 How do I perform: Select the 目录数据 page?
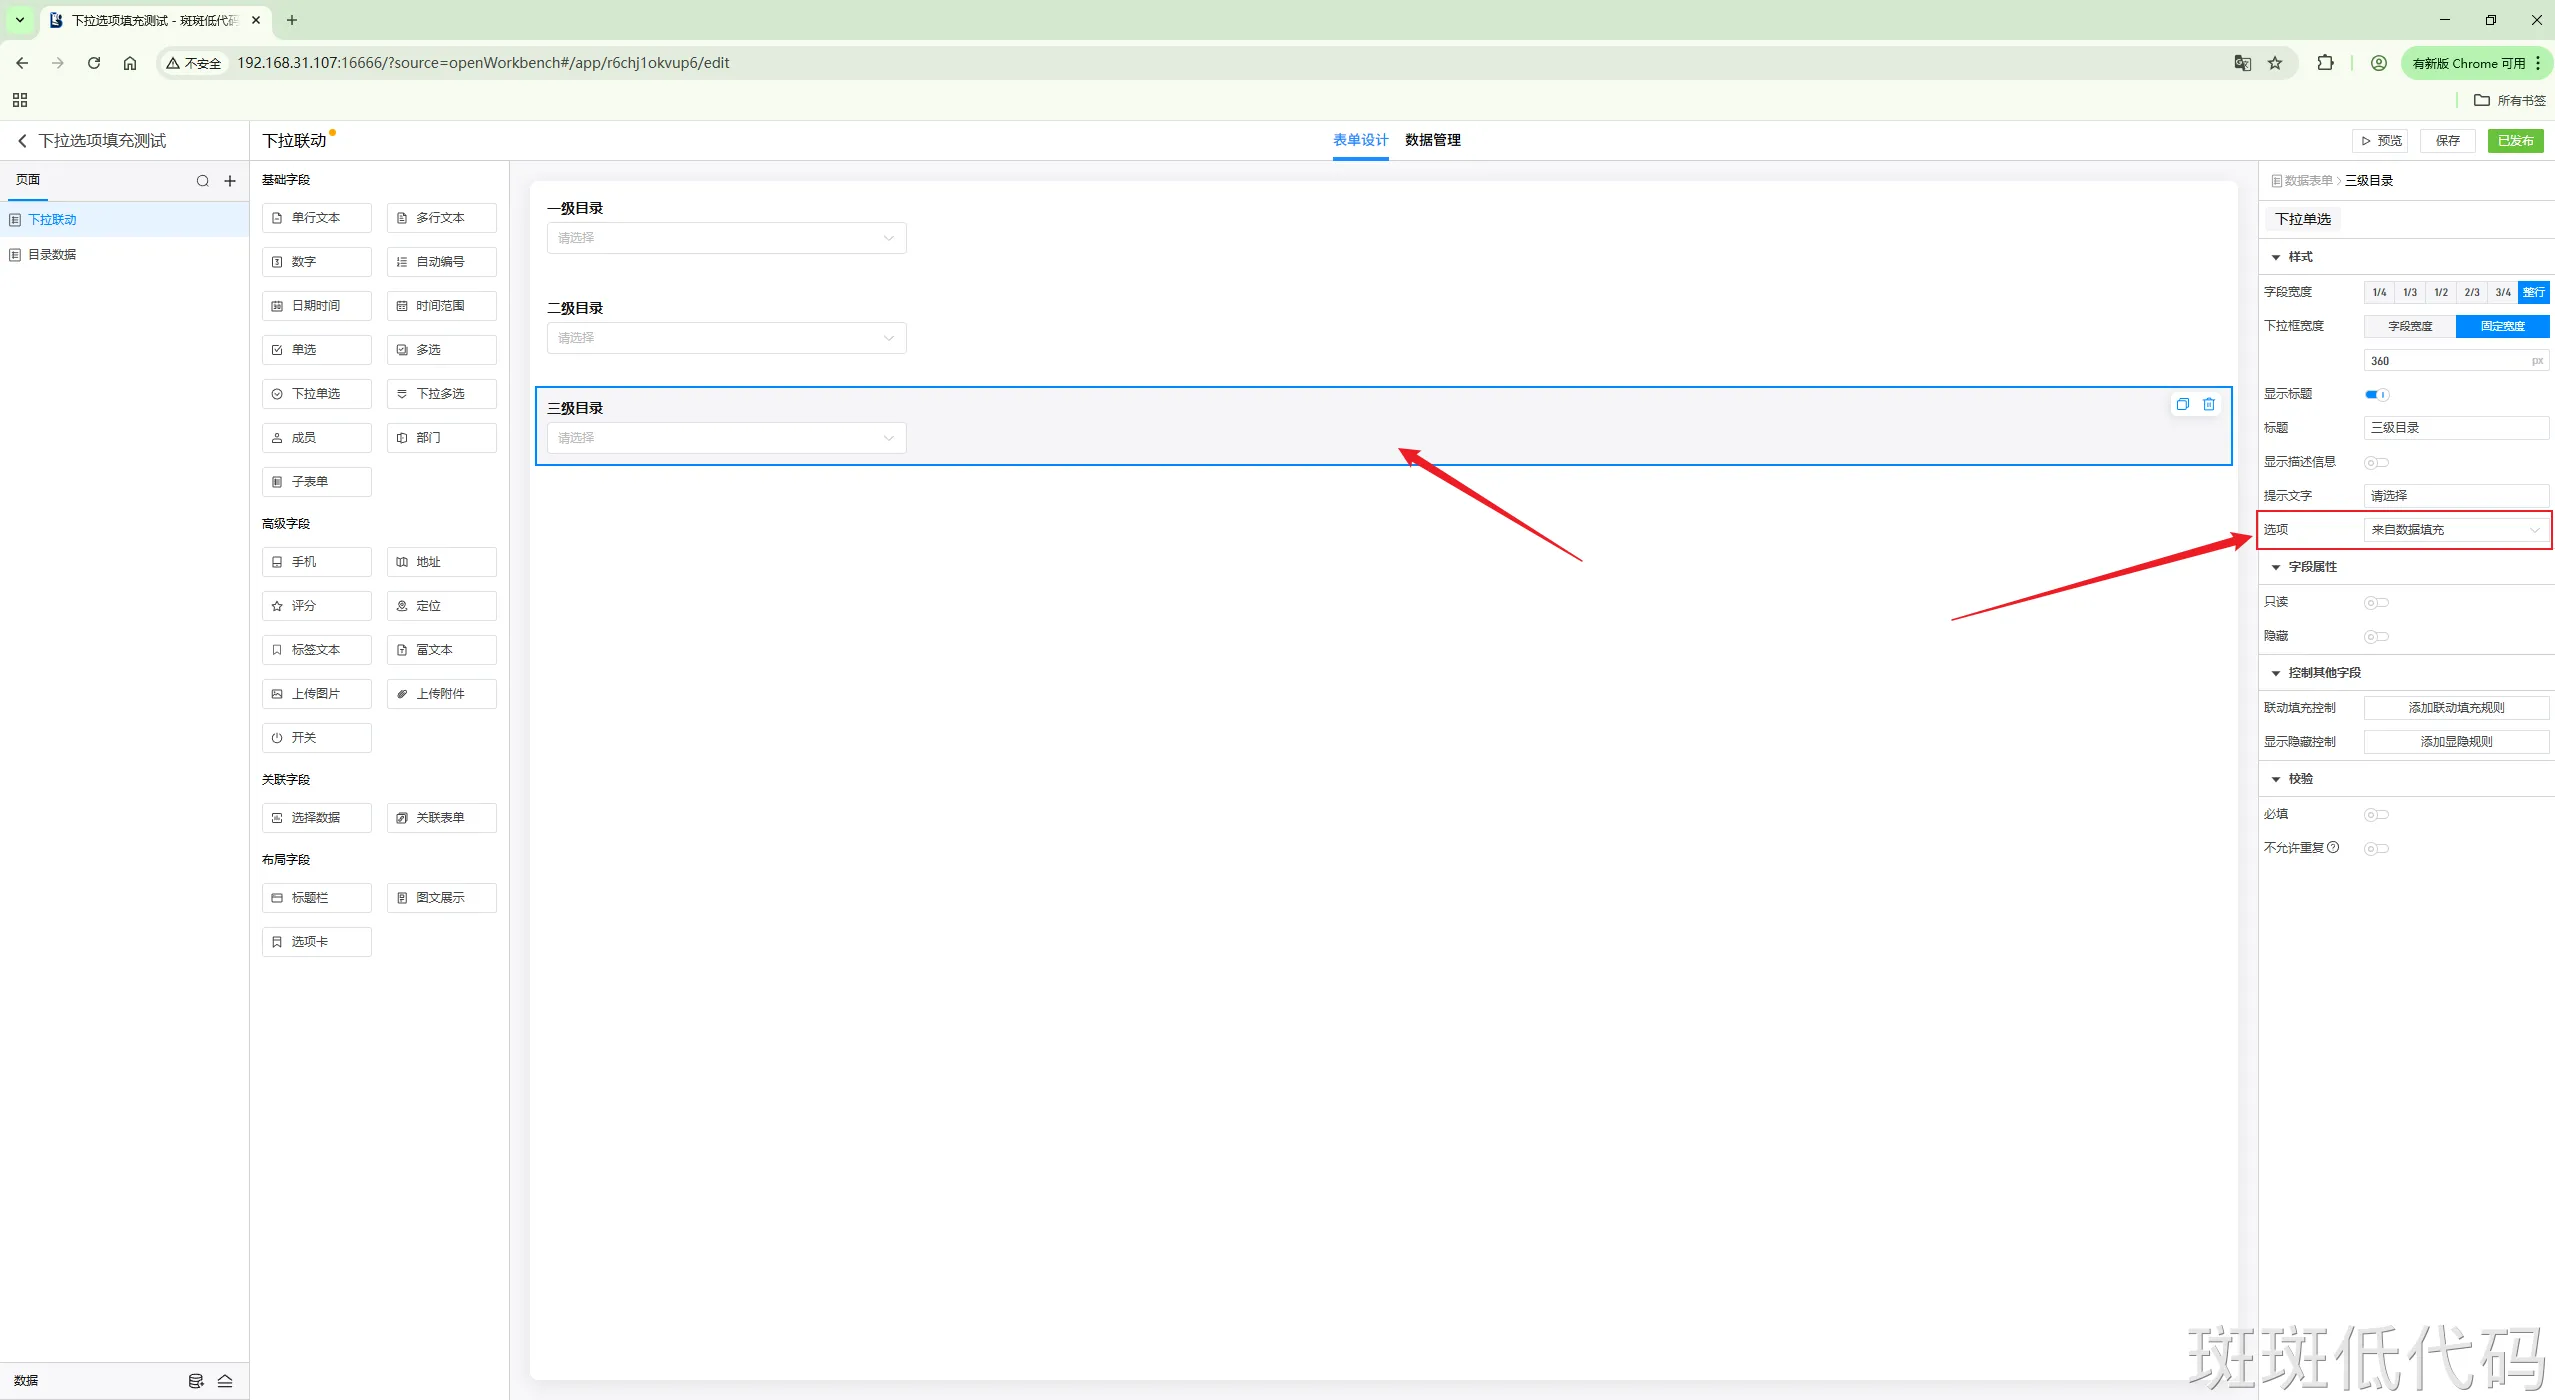(52, 255)
